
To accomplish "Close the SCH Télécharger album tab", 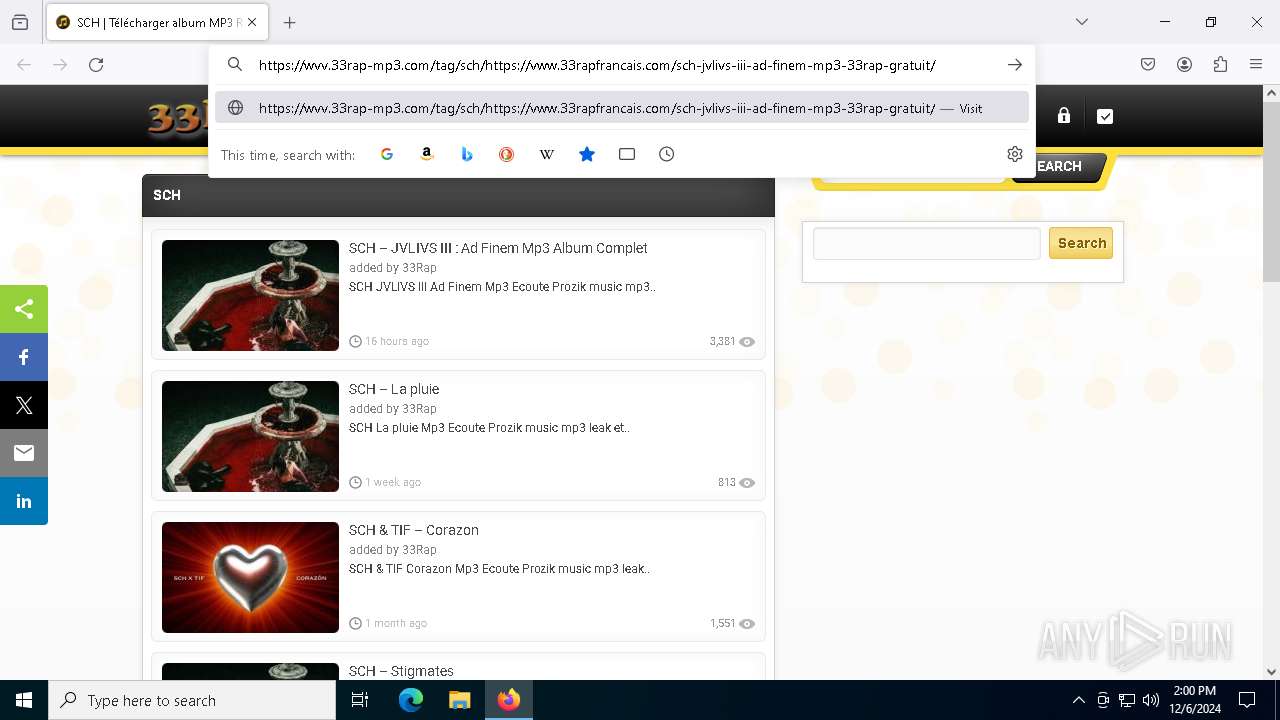I will tap(252, 22).
